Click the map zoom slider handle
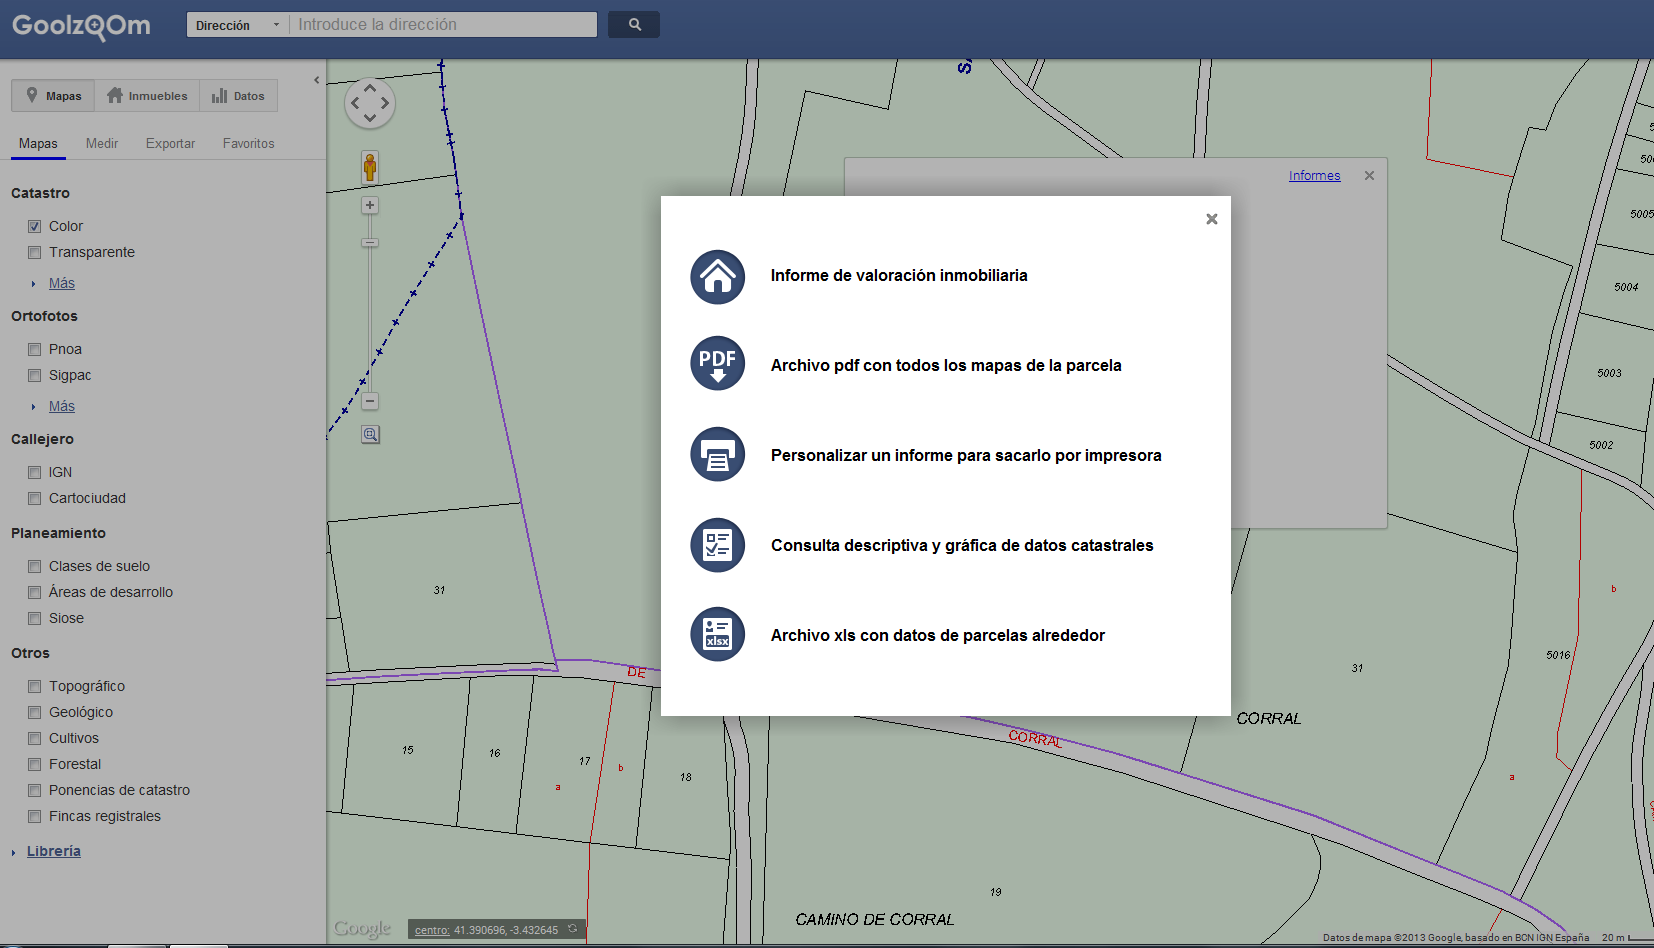This screenshot has width=1654, height=948. (x=370, y=242)
